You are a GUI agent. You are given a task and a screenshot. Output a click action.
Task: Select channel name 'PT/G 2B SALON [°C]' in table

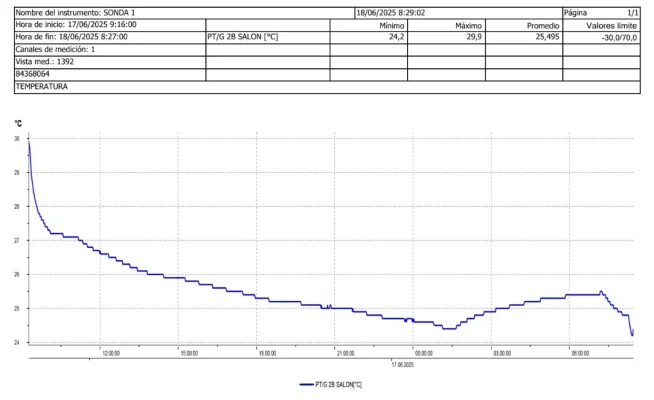(x=243, y=37)
